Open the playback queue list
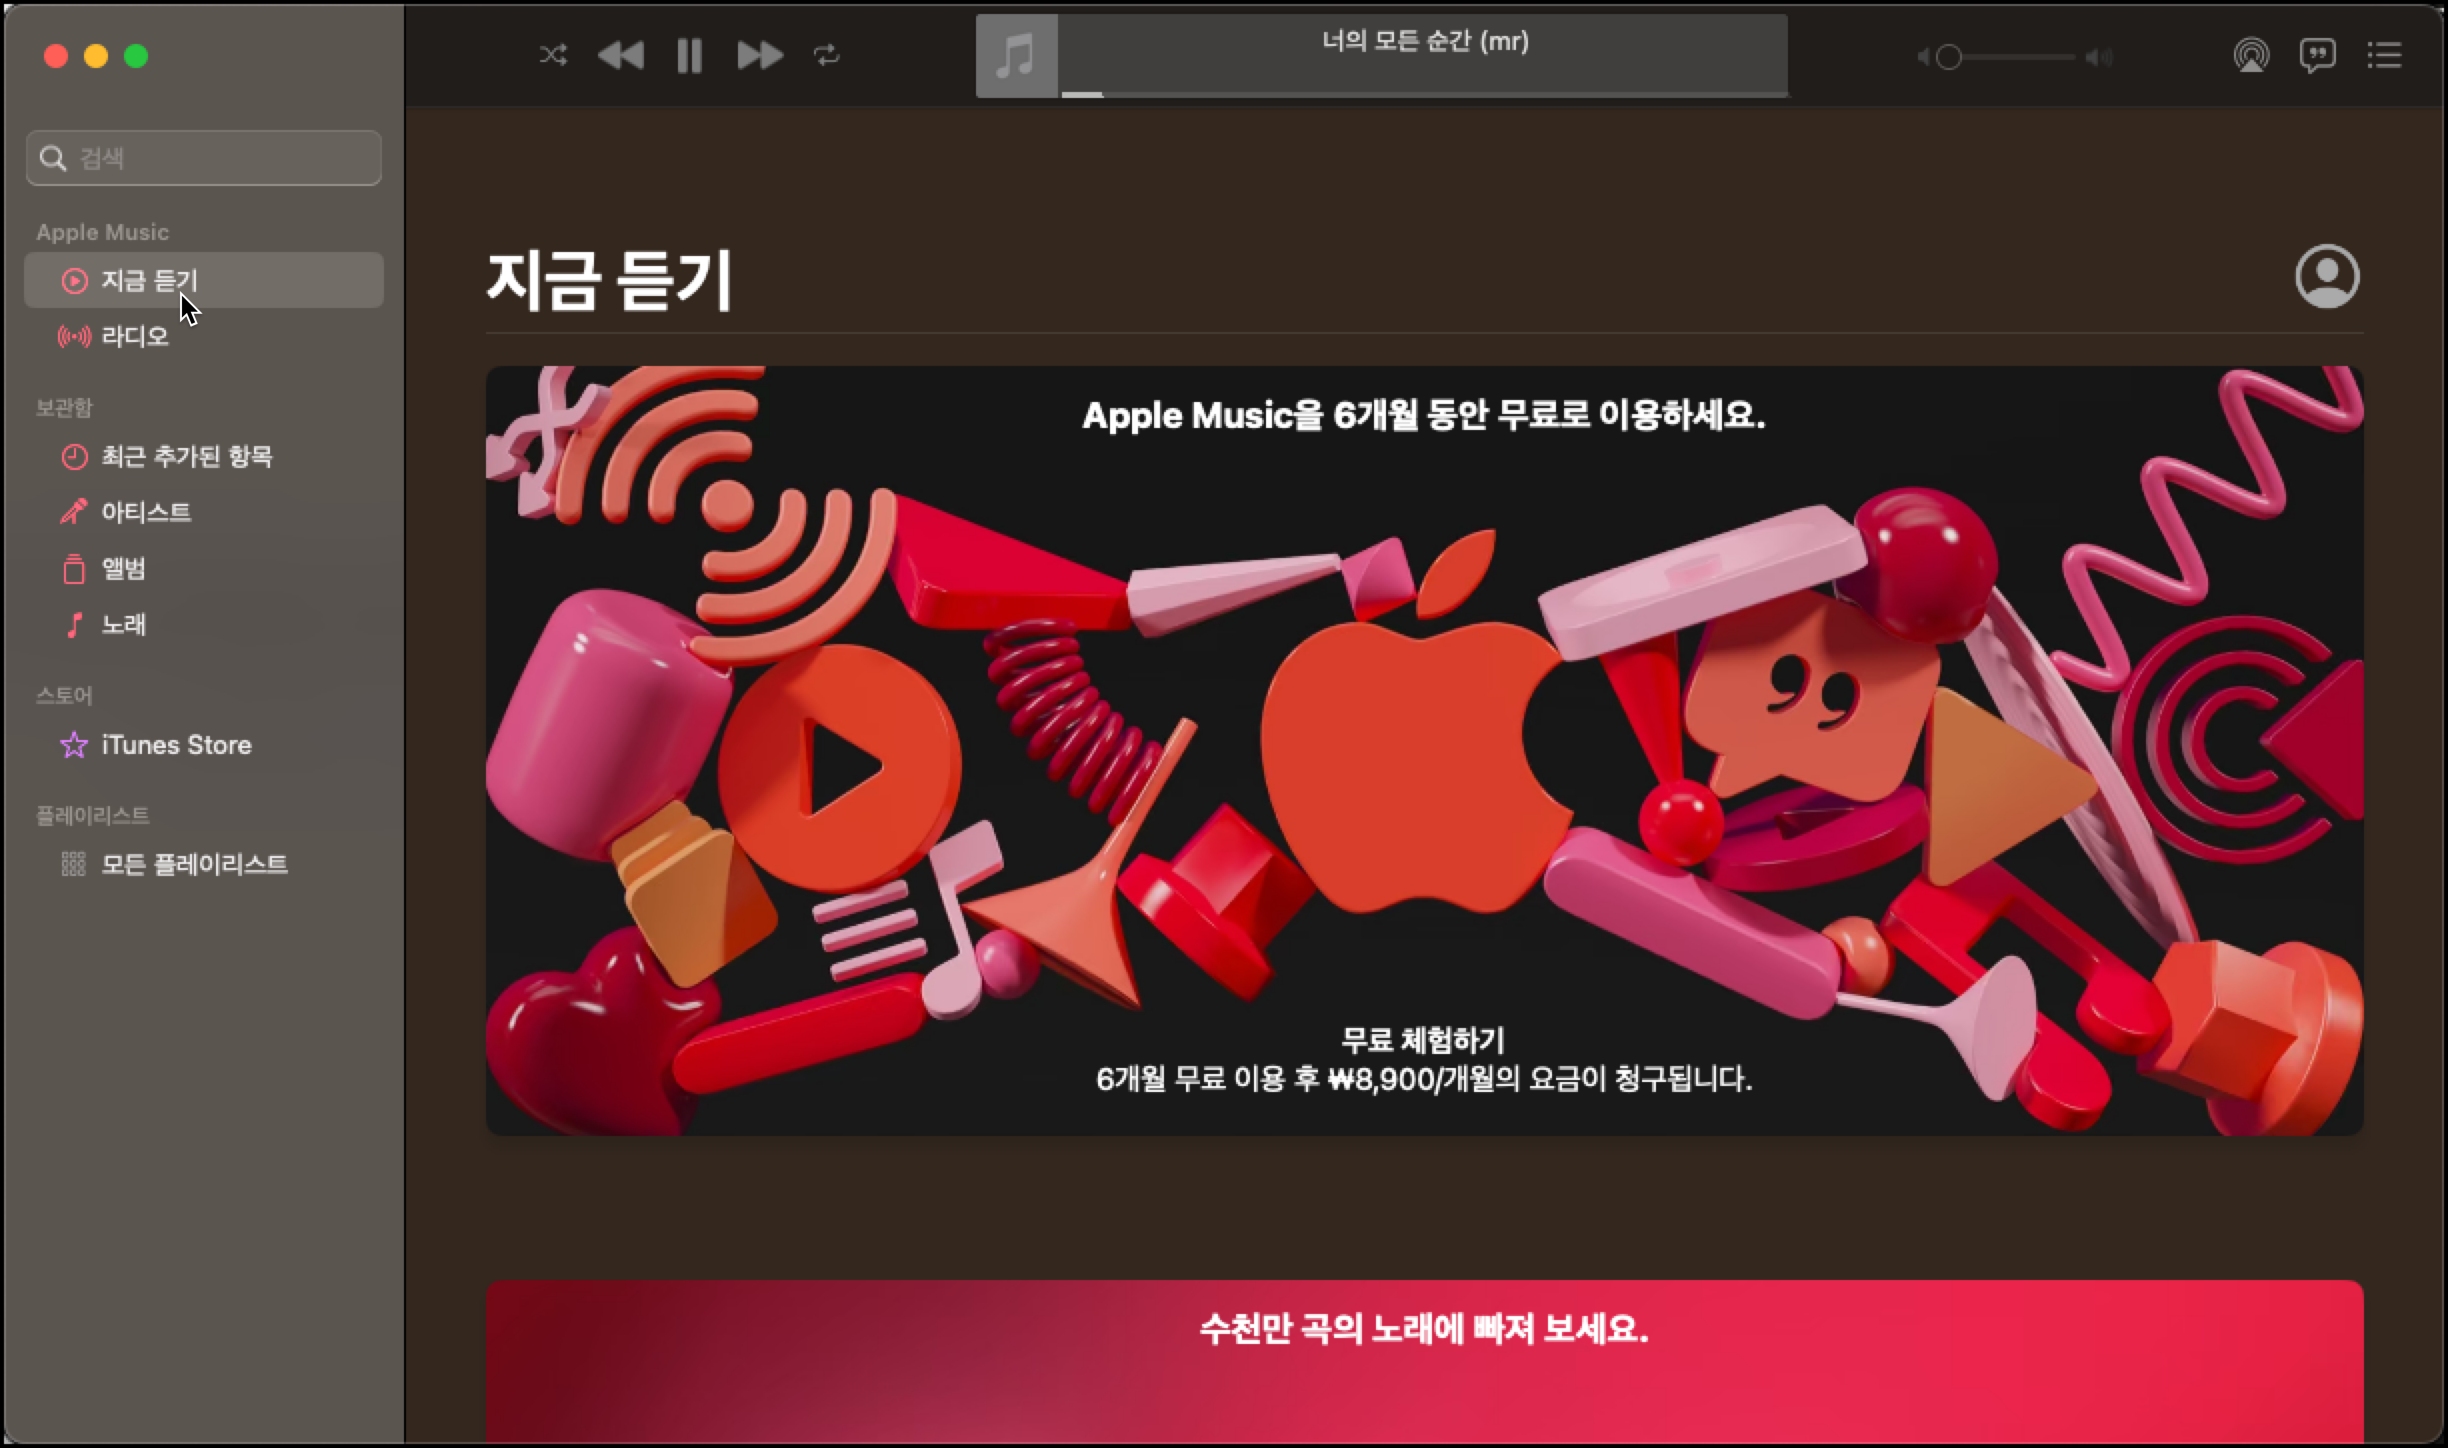This screenshot has width=2448, height=1448. click(x=2385, y=55)
